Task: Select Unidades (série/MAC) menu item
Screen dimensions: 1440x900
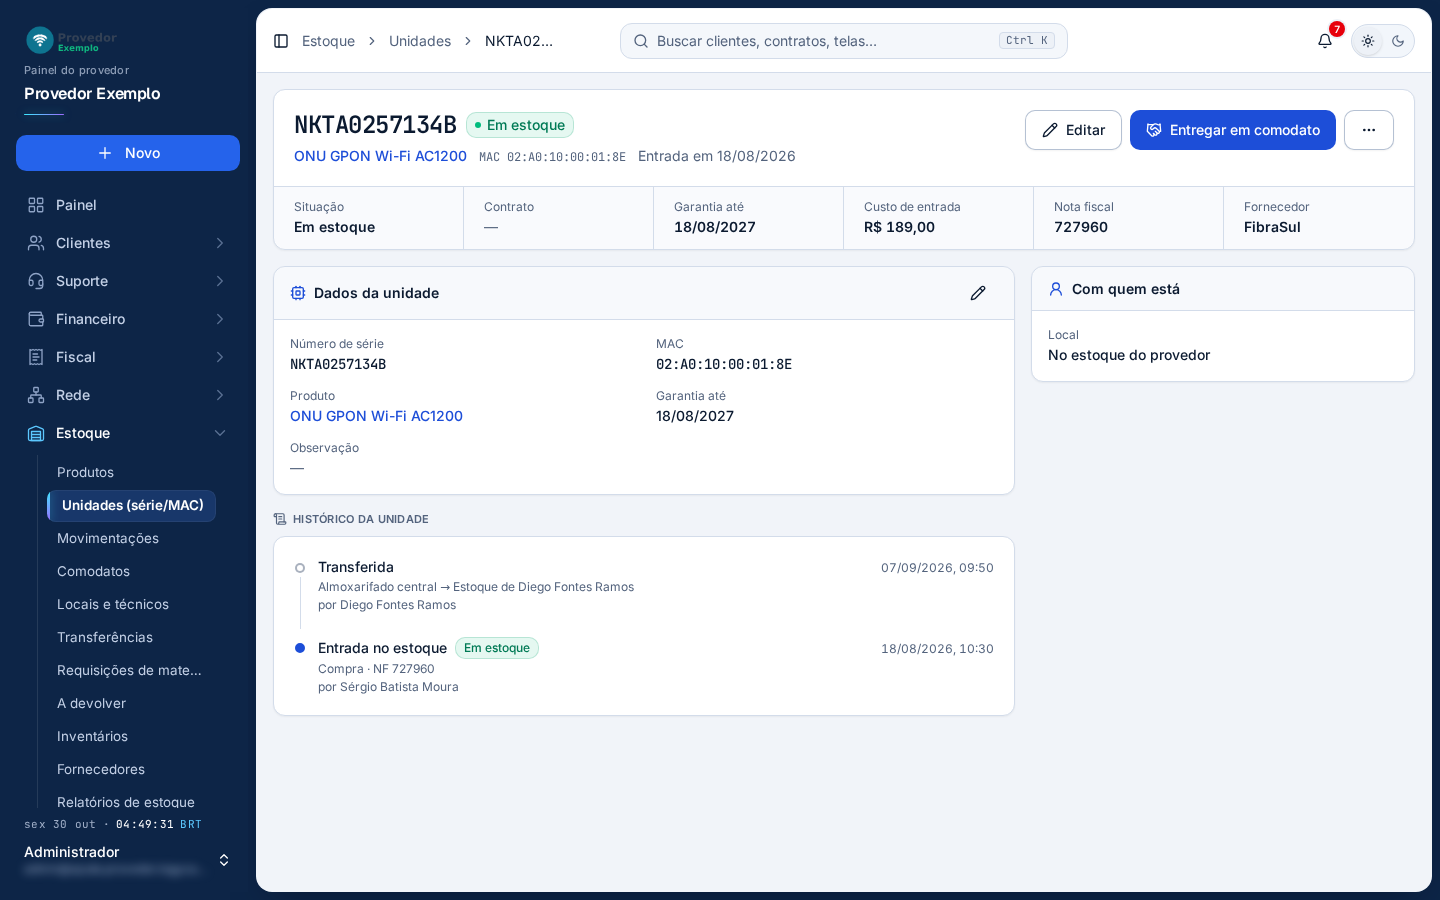Action: [132, 505]
